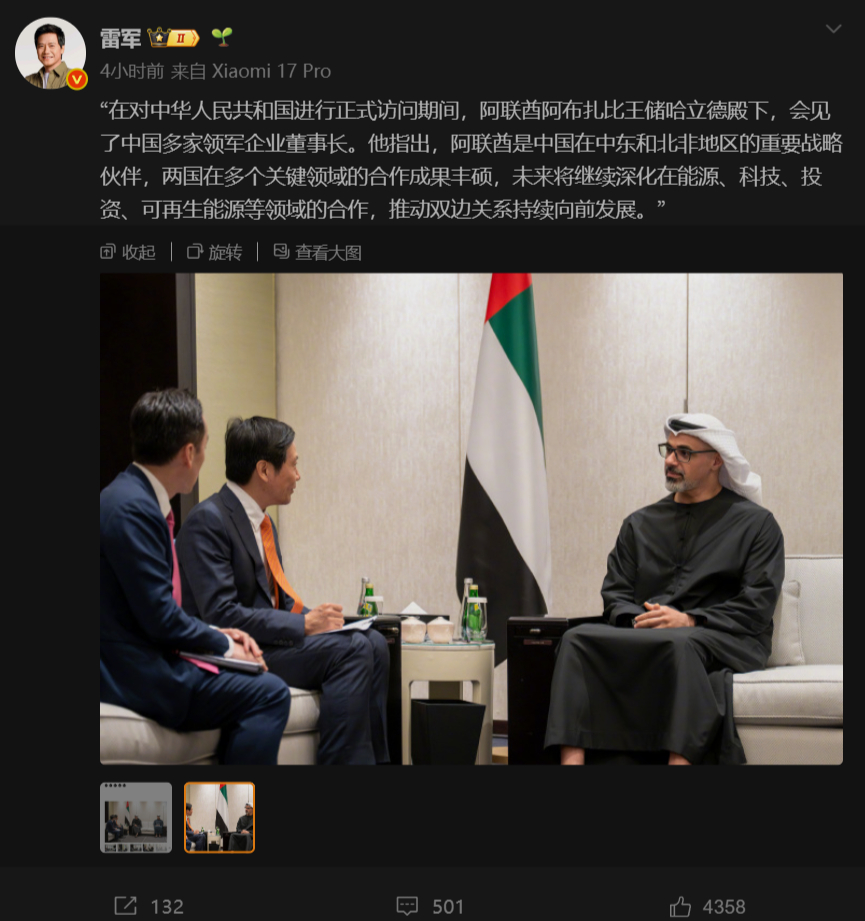Open the 雷军 profile avatar
The image size is (865, 921).
51,53
